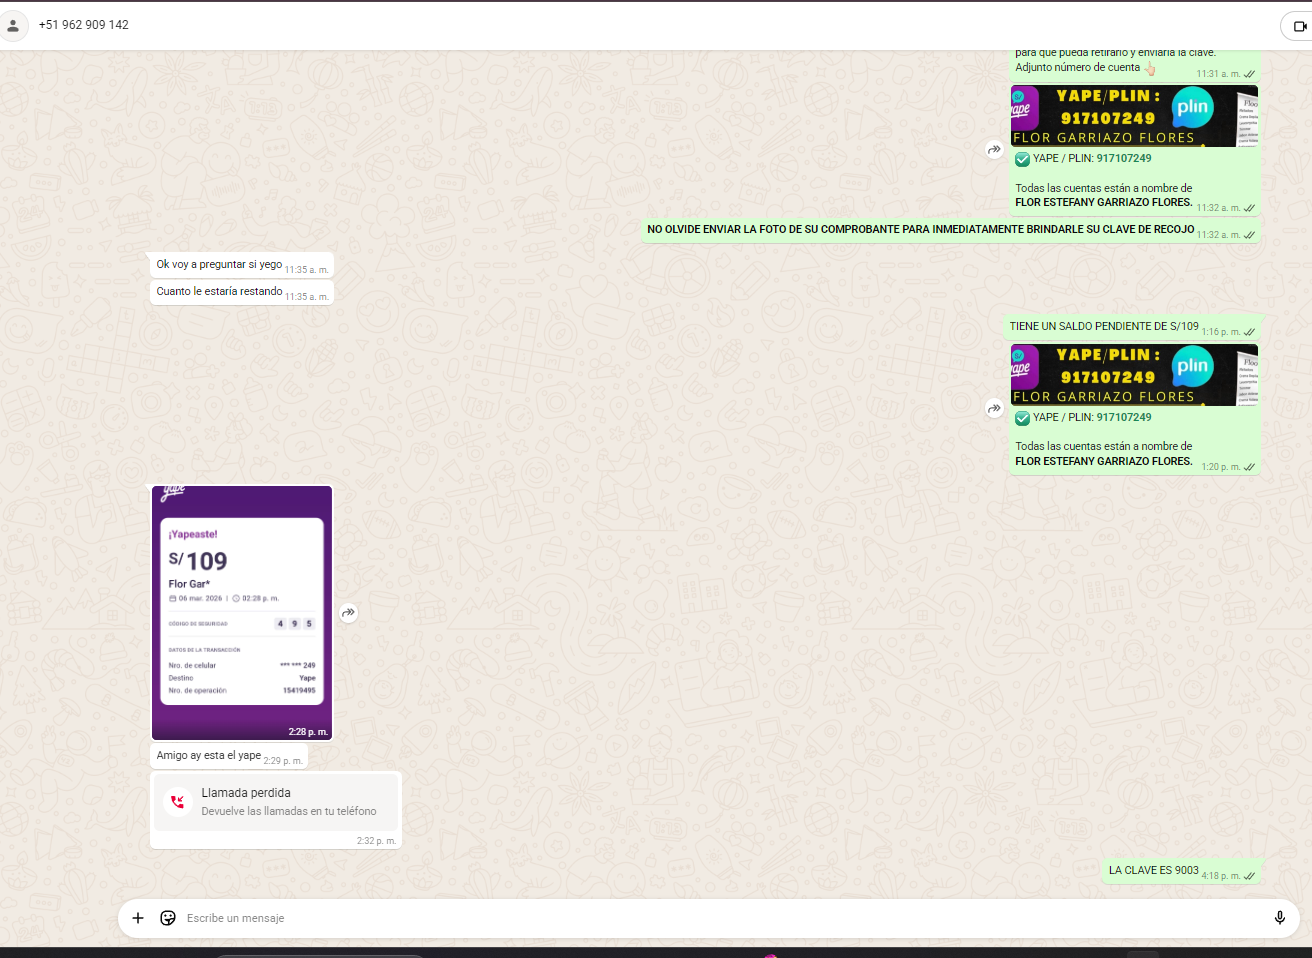The image size is (1312, 958).
Task: Open contact info for +51 962 909 142
Action: [x=84, y=25]
